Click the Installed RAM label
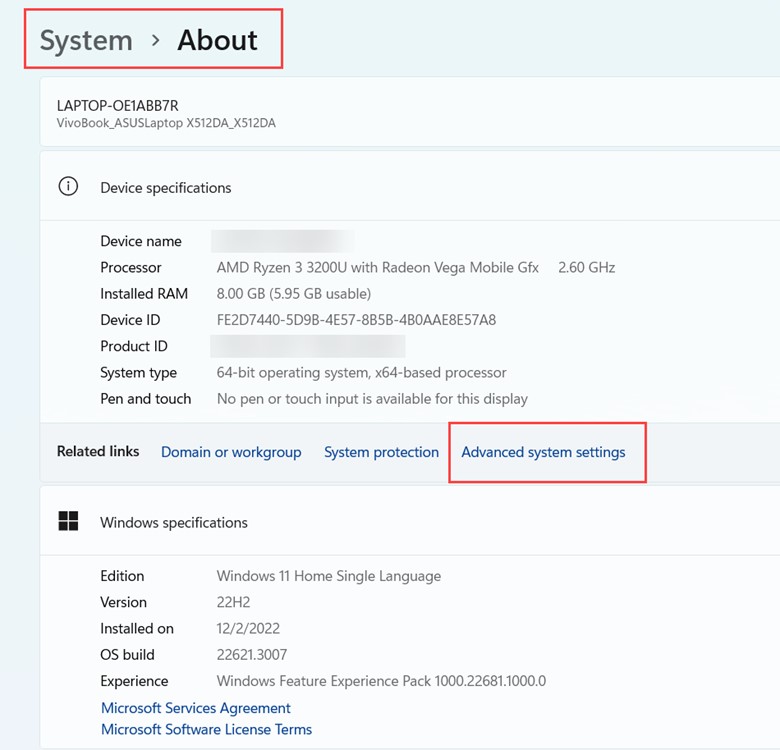The height and width of the screenshot is (750, 780). click(x=144, y=294)
